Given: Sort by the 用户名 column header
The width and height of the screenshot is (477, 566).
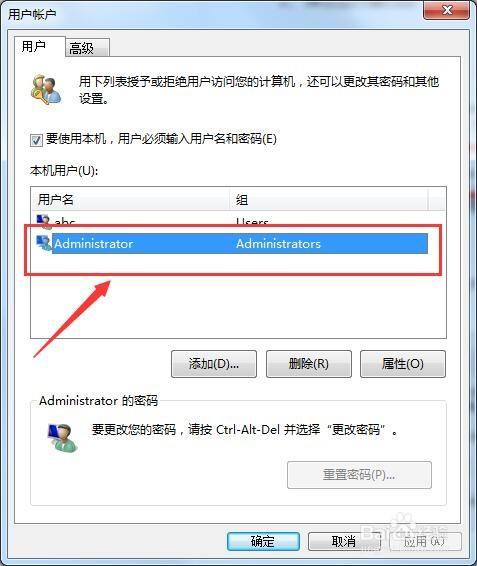Looking at the screenshot, I should click(131, 199).
